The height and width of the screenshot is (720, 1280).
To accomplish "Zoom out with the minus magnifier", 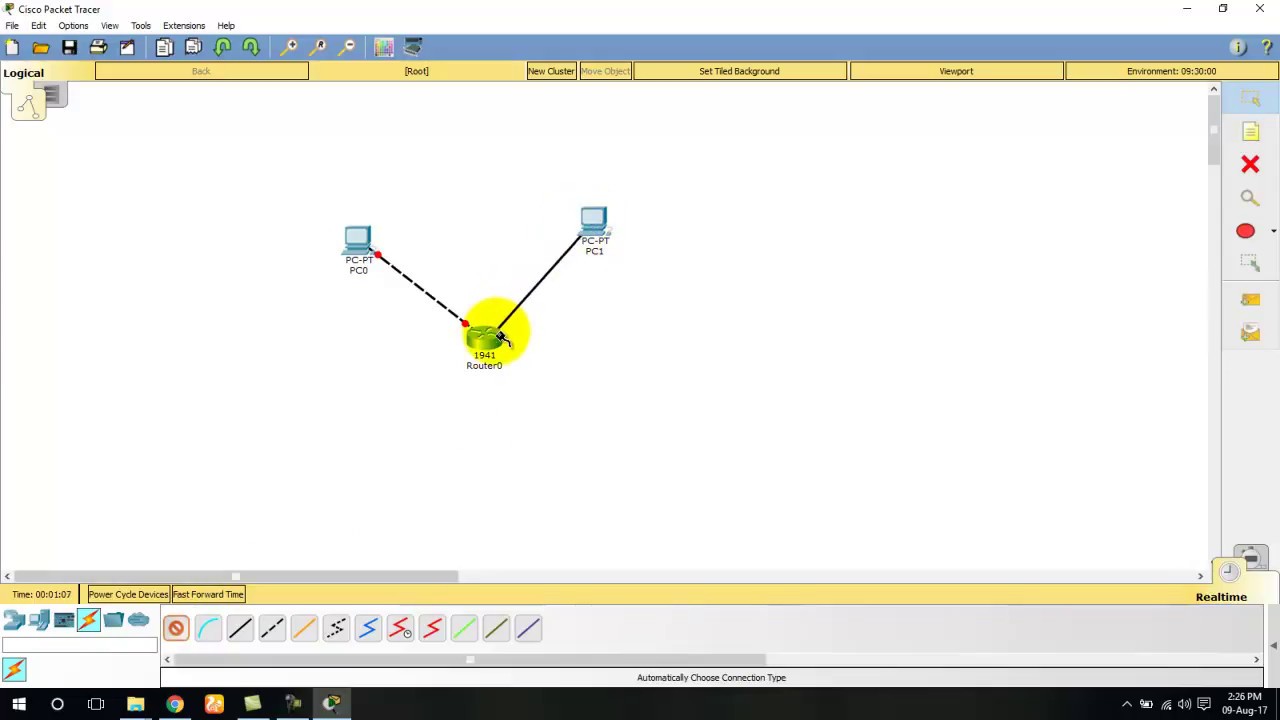I will (347, 47).
